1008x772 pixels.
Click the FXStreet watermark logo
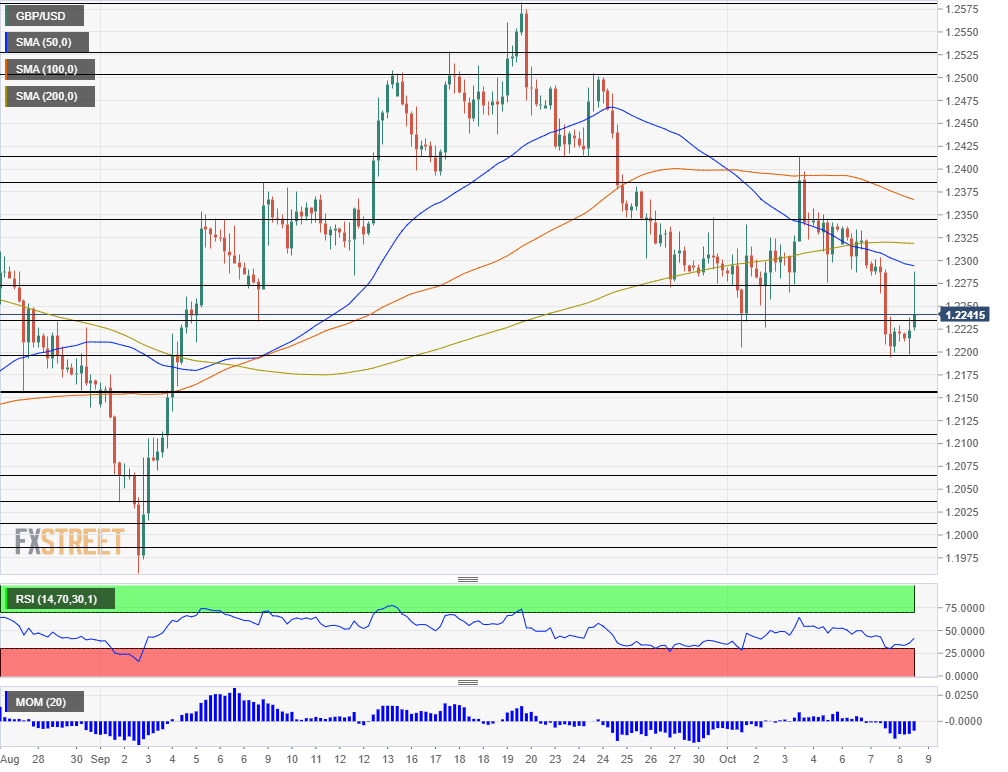(x=70, y=542)
